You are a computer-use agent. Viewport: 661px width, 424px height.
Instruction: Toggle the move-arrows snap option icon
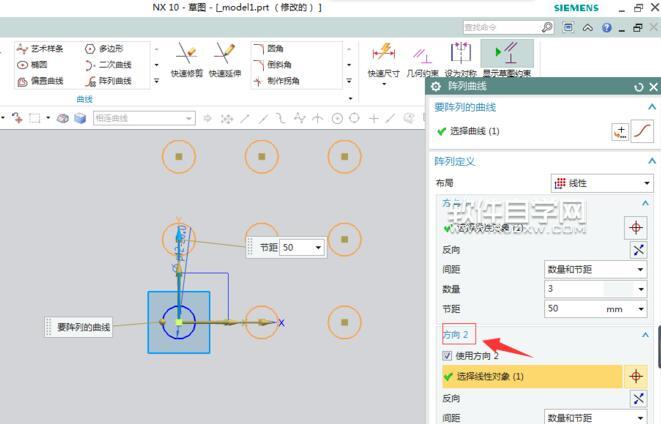coord(227,119)
